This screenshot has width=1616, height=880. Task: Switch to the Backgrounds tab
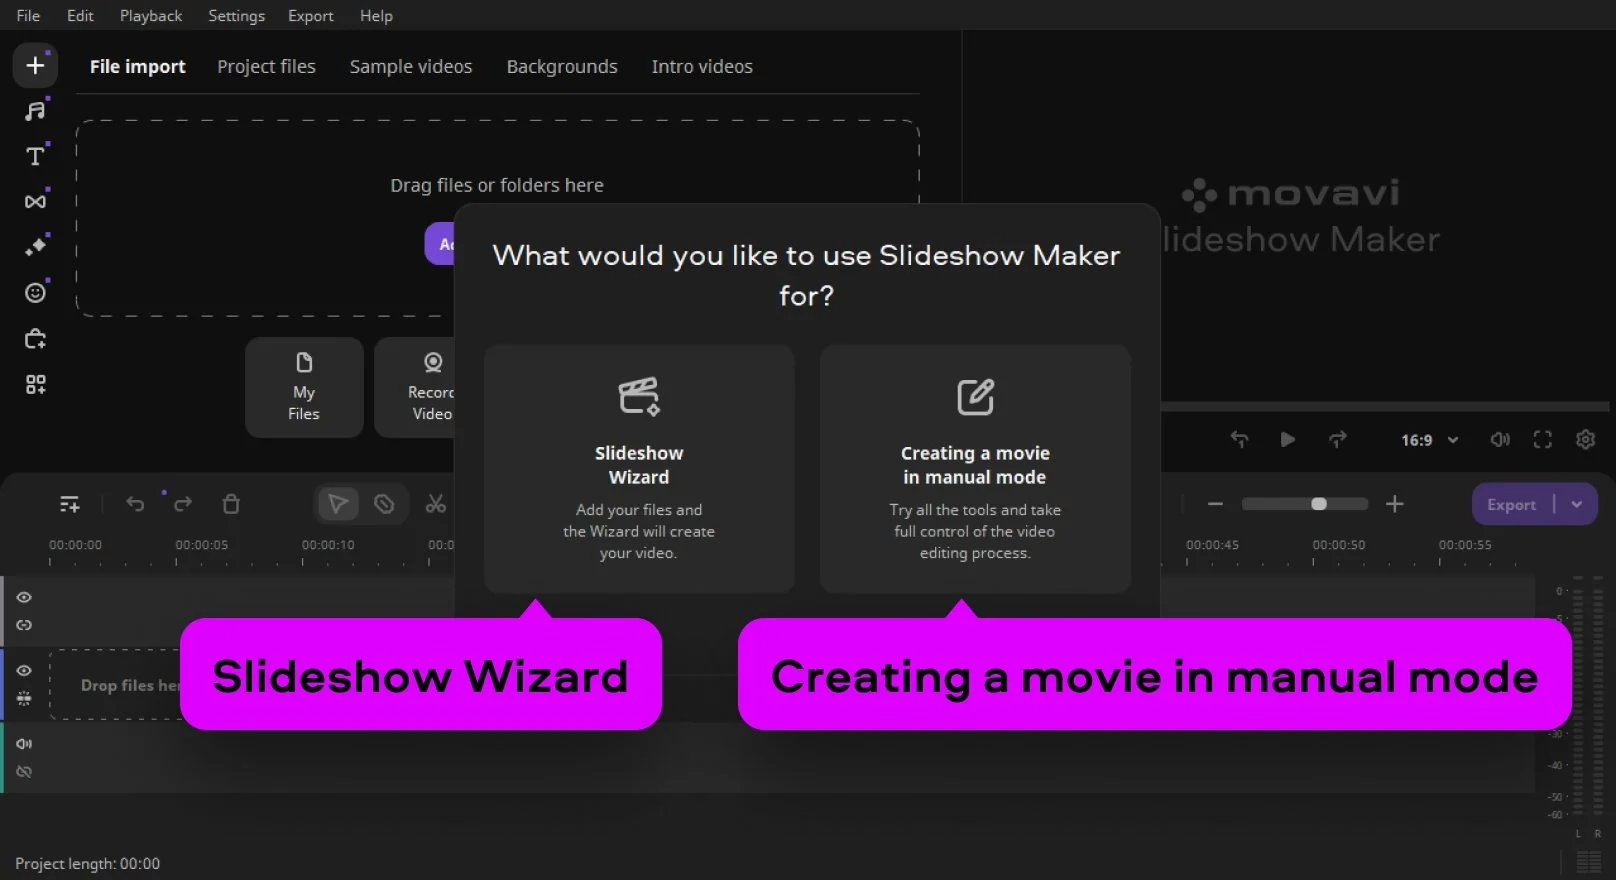(562, 67)
